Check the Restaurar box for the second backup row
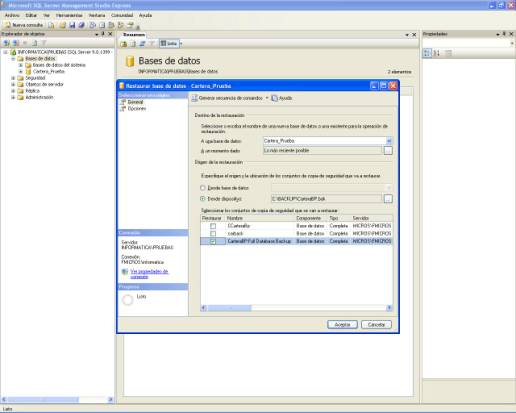This screenshot has width=516, height=413. [x=213, y=234]
